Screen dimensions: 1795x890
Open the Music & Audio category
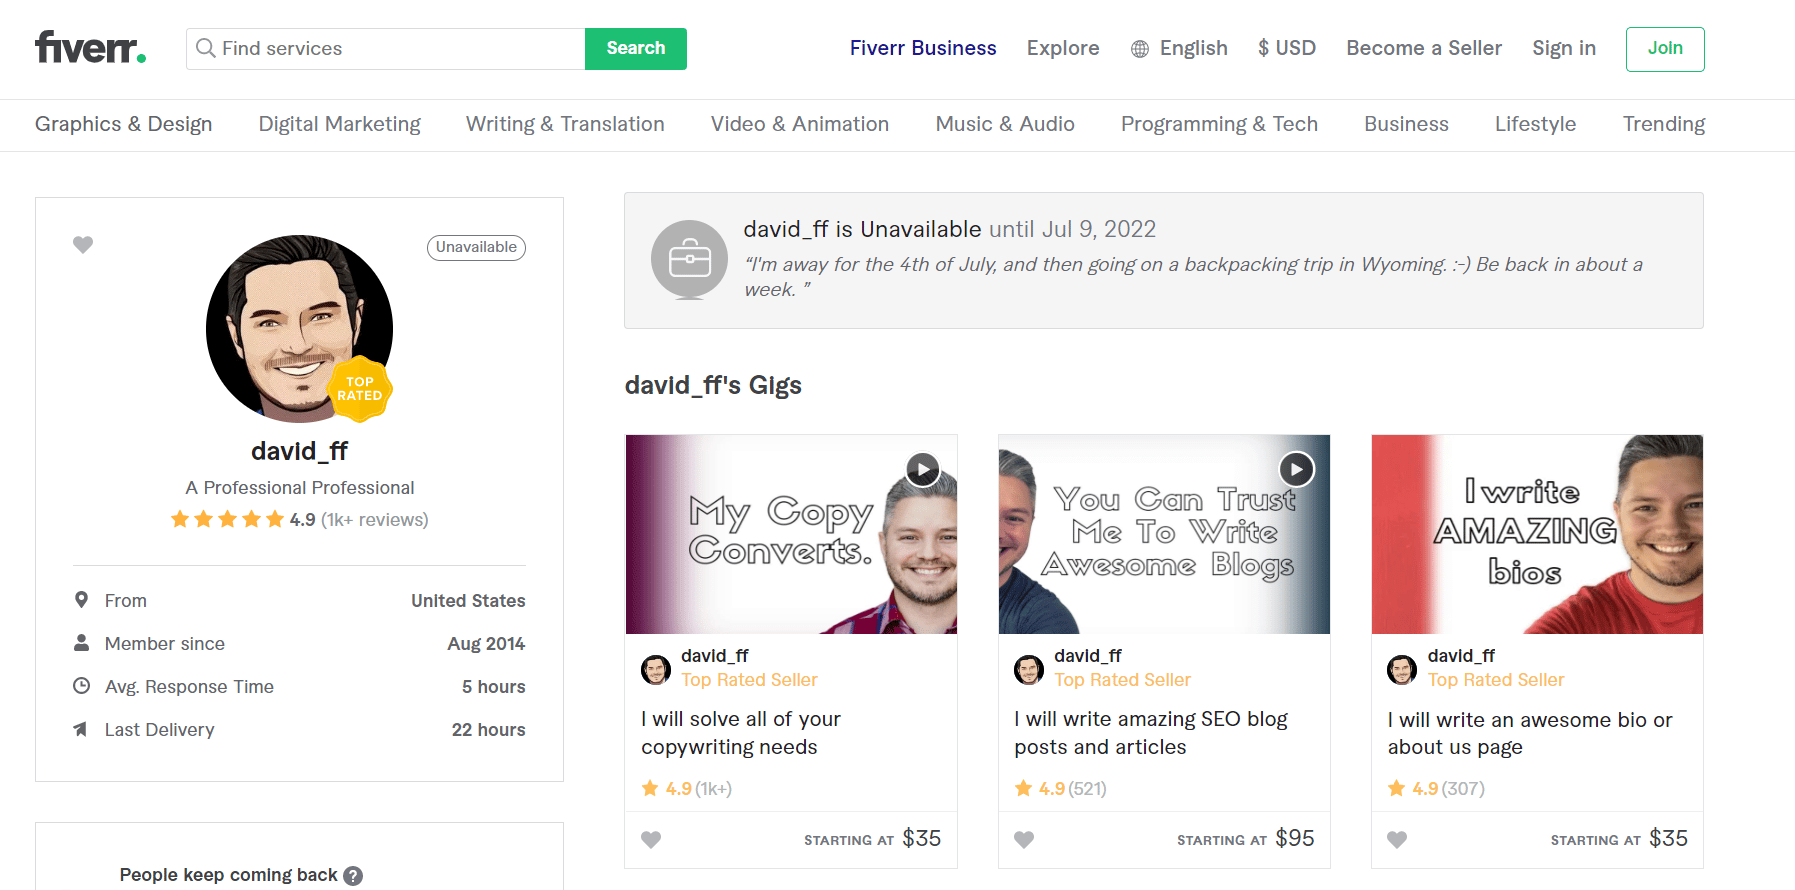(1005, 124)
